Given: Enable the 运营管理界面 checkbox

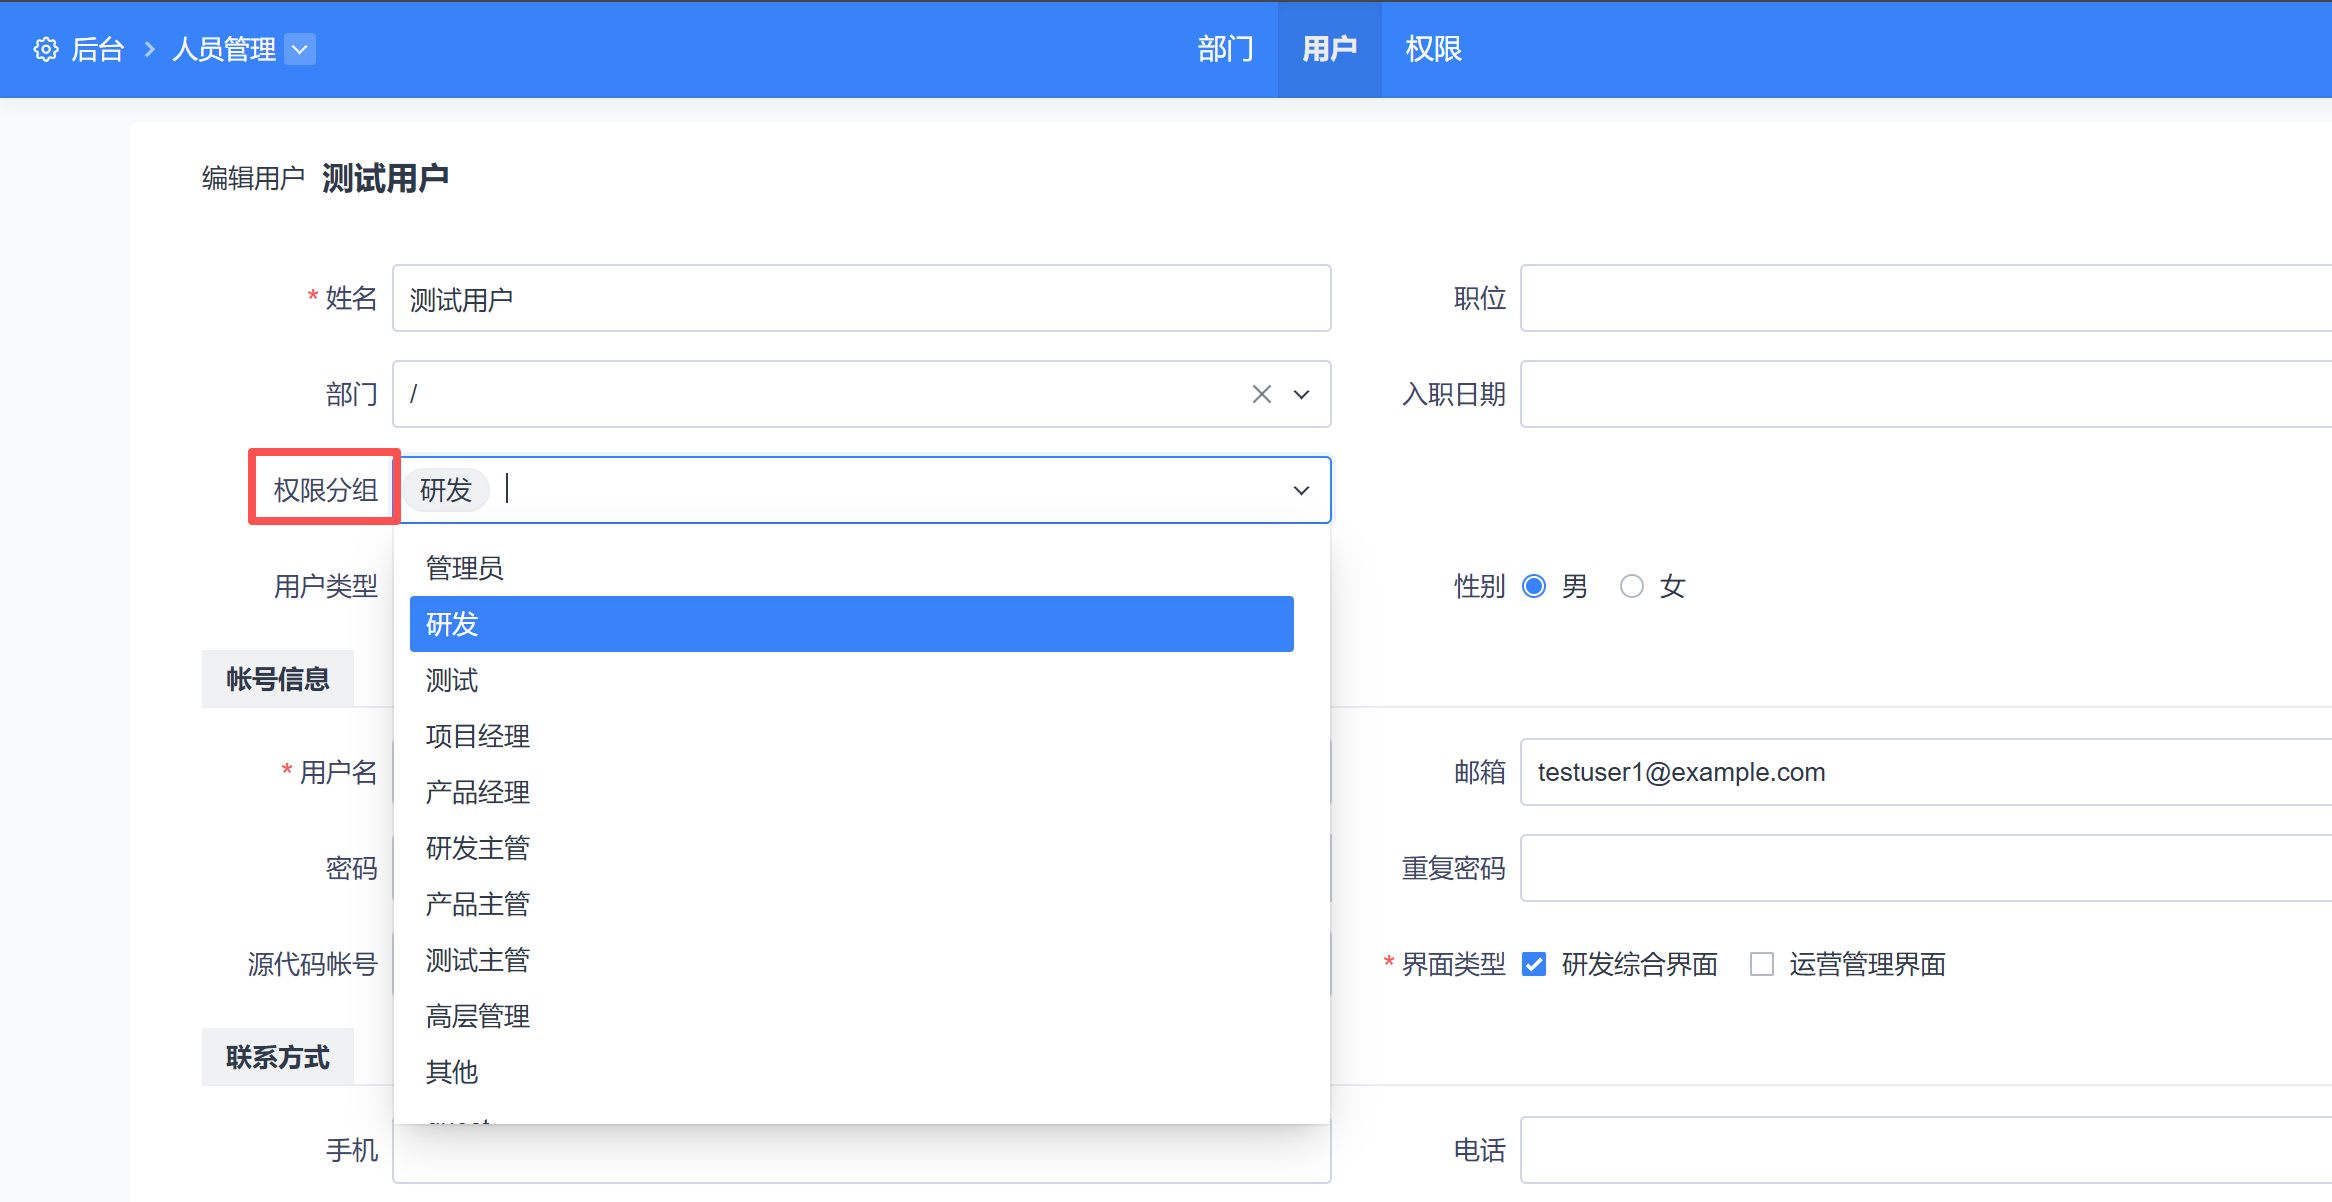Looking at the screenshot, I should coord(1761,964).
